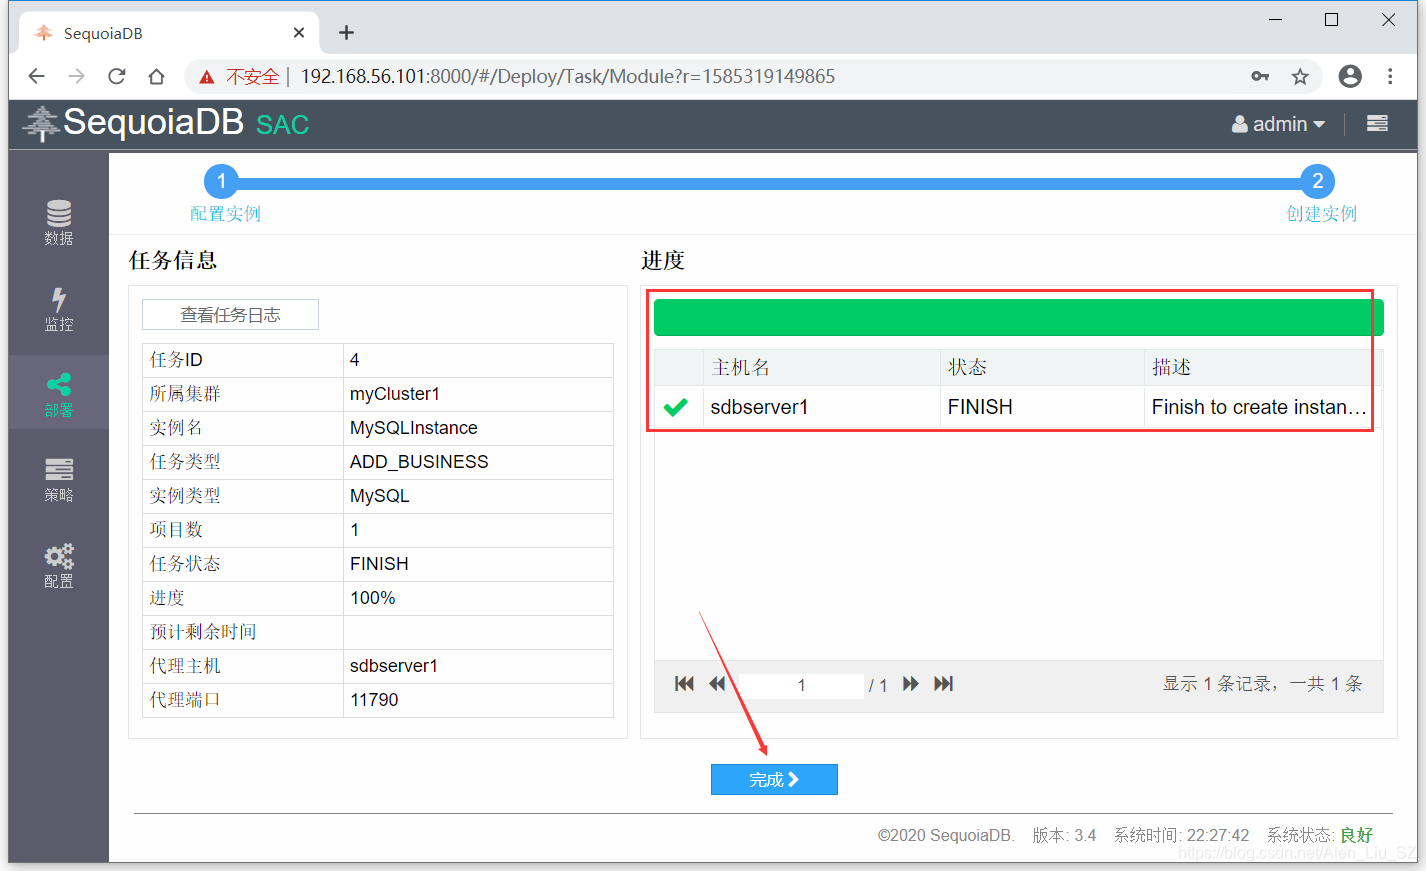Open browser home page
The width and height of the screenshot is (1426, 871).
156,76
